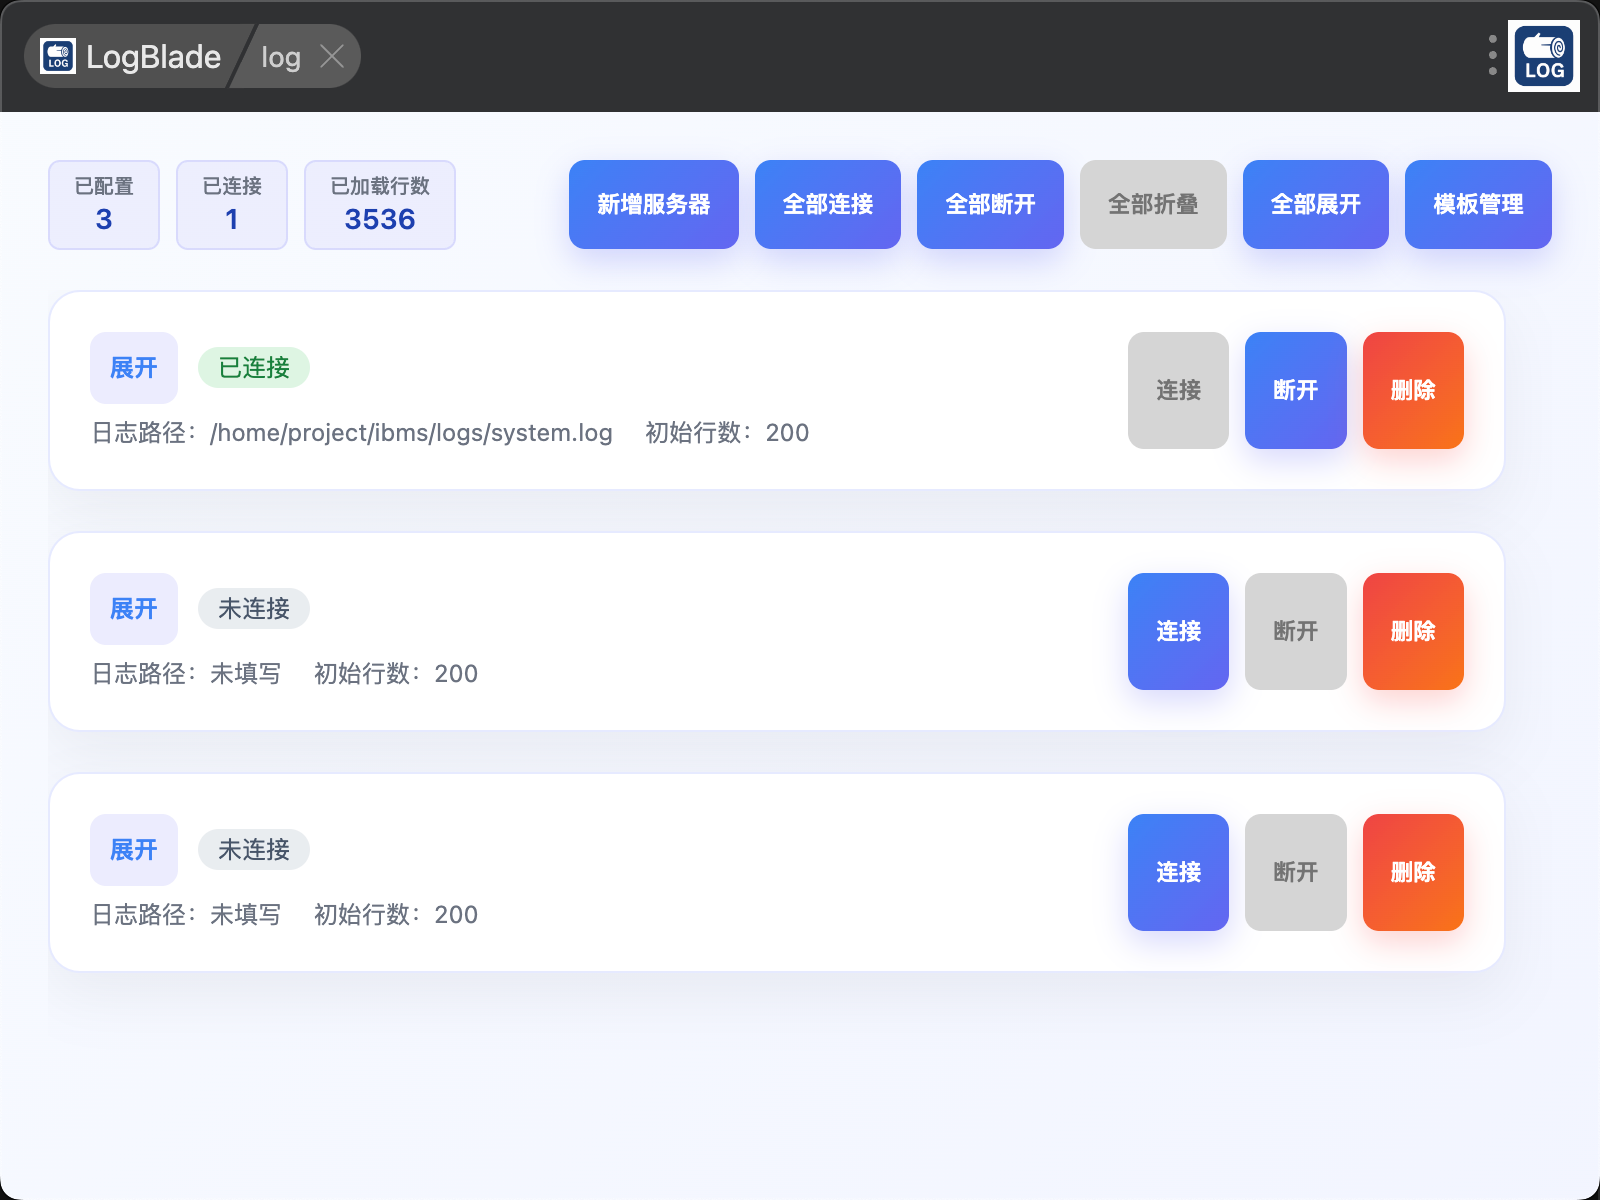Screen dimensions: 1600x1200
Task: Expand the third server card
Action: pyautogui.click(x=134, y=850)
